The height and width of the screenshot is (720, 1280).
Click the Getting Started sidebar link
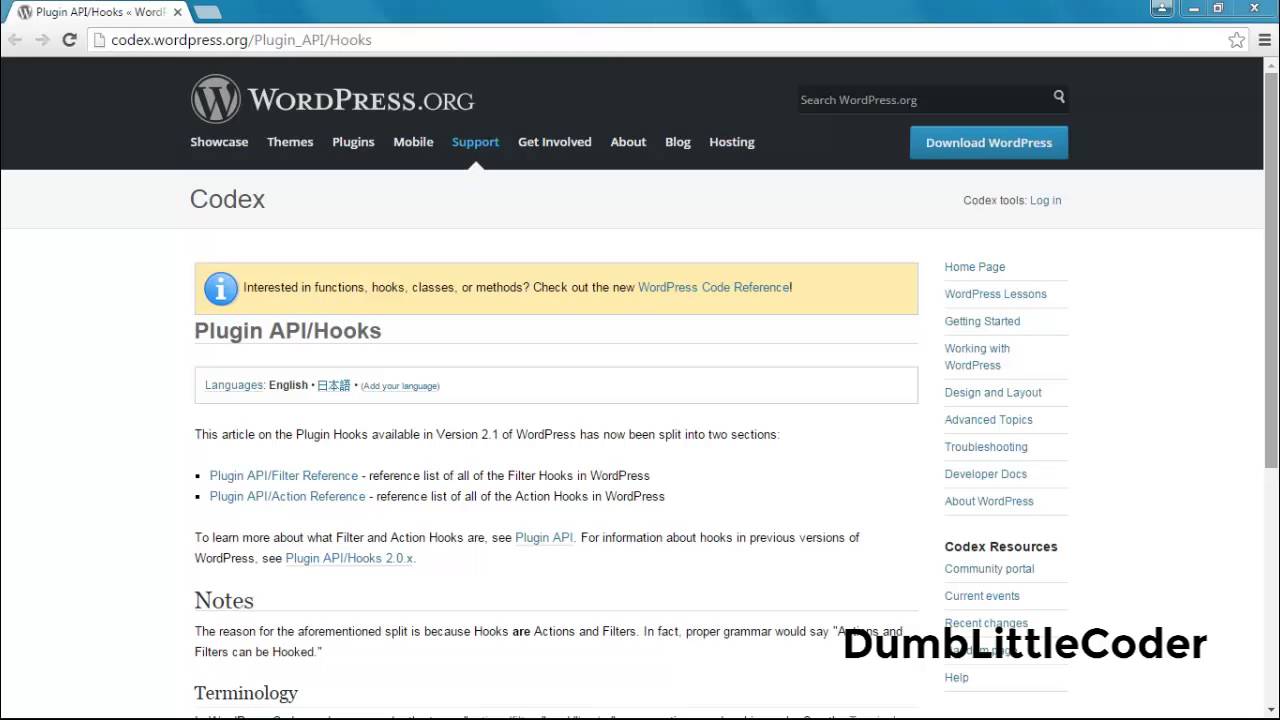982,321
